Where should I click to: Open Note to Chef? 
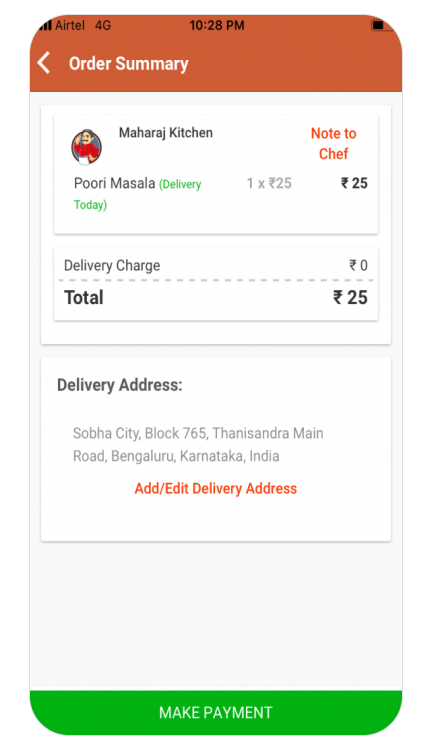333,143
